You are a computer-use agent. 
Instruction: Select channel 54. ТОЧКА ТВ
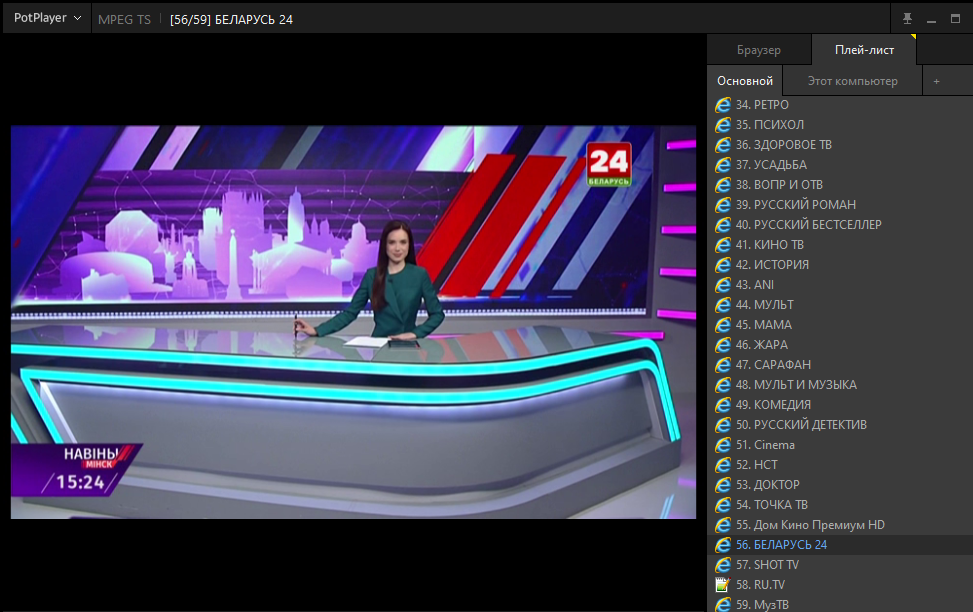point(840,505)
